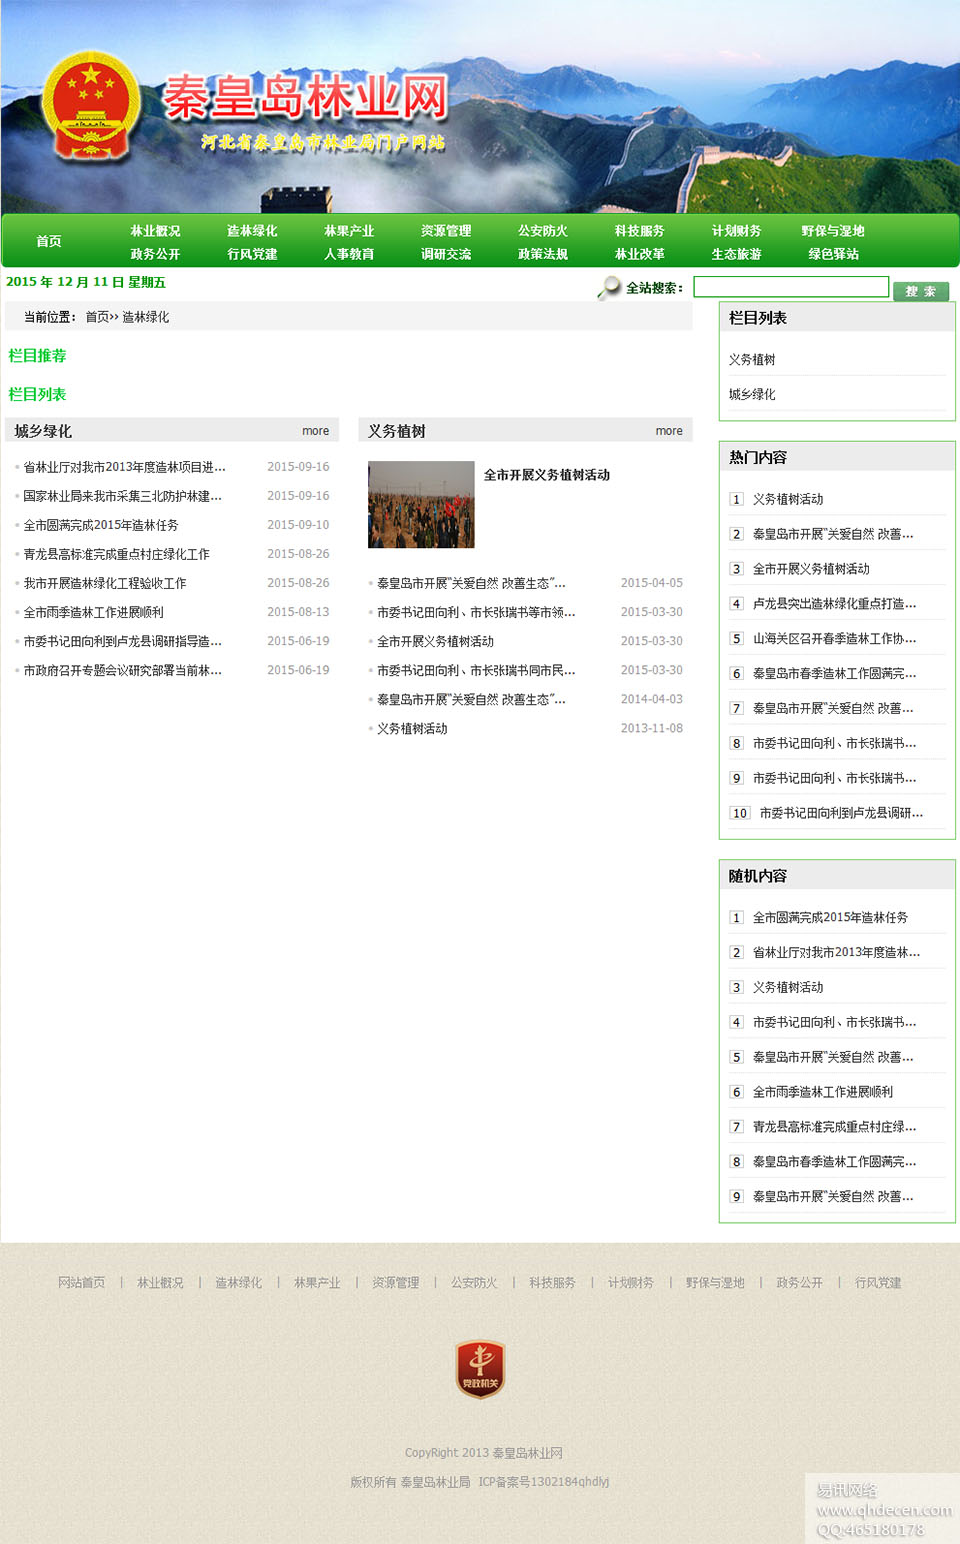Open hot item 10 市委书记田向利到卢龙县调研

pyautogui.click(x=841, y=813)
